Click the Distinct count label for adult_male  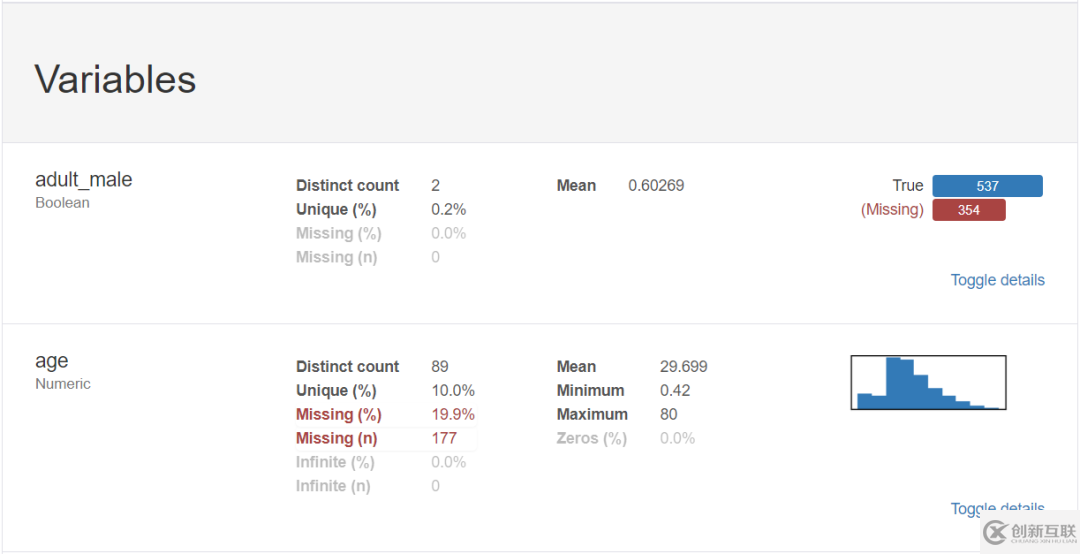(347, 186)
